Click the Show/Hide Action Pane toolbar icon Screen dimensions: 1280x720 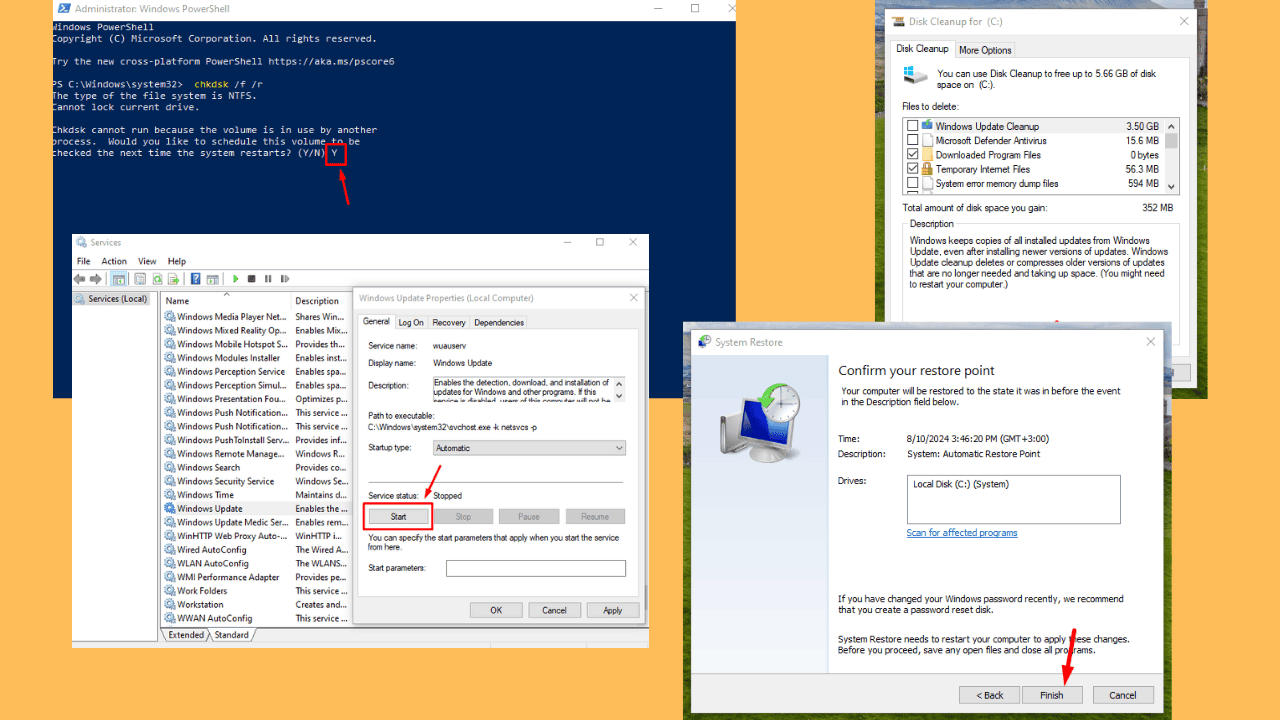pyautogui.click(x=213, y=279)
